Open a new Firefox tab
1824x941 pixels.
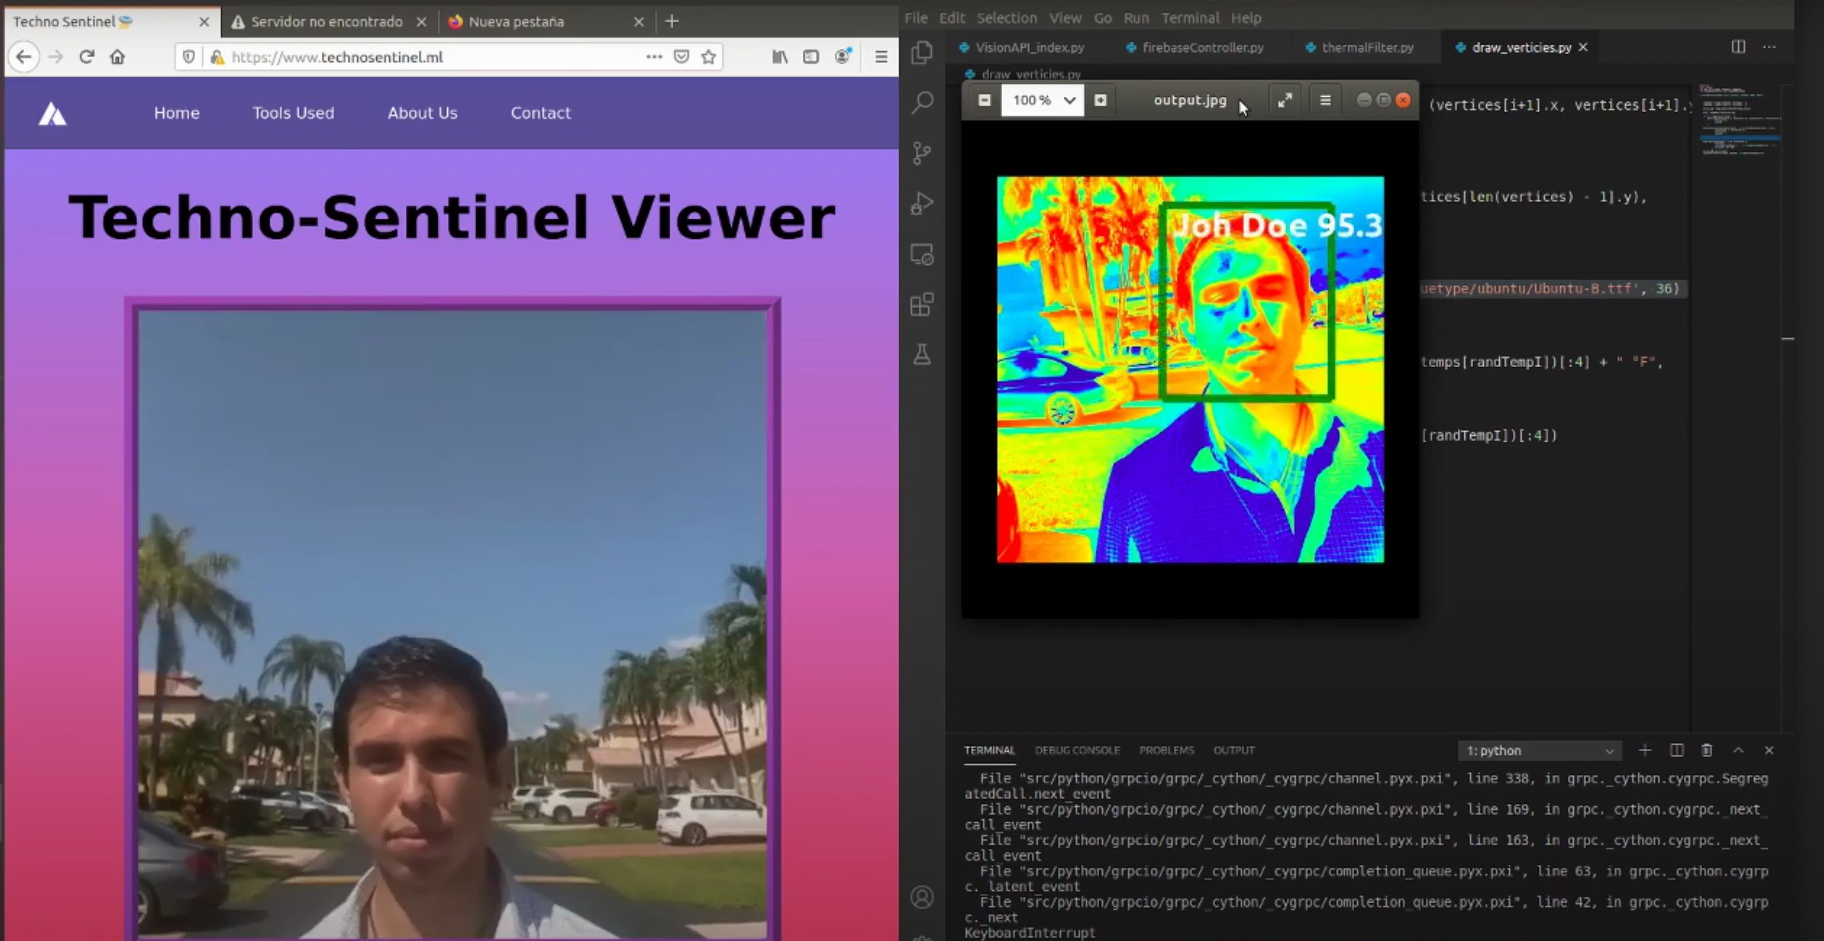click(x=672, y=21)
